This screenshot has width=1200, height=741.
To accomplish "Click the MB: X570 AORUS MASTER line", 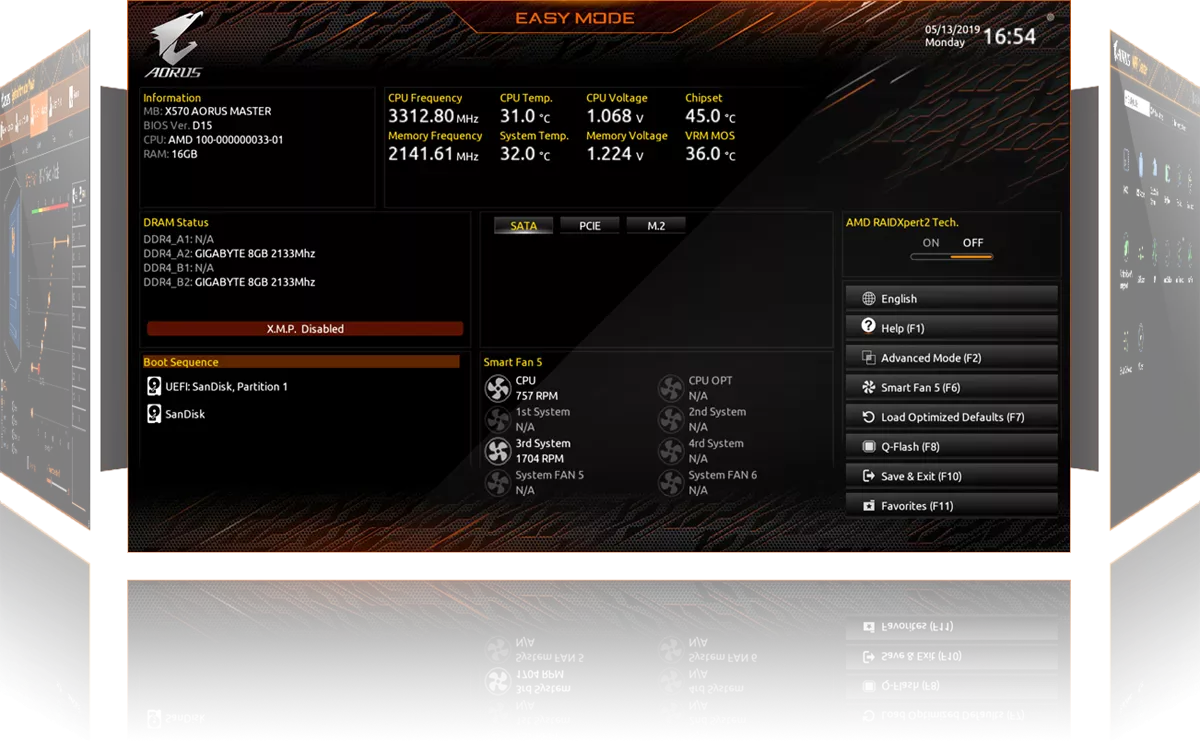I will click(x=207, y=112).
